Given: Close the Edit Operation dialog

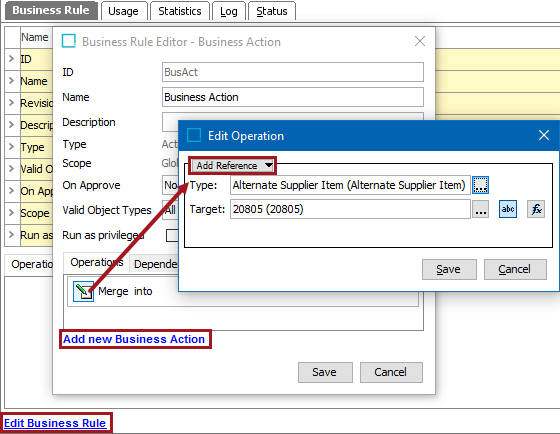Looking at the screenshot, I should (544, 135).
